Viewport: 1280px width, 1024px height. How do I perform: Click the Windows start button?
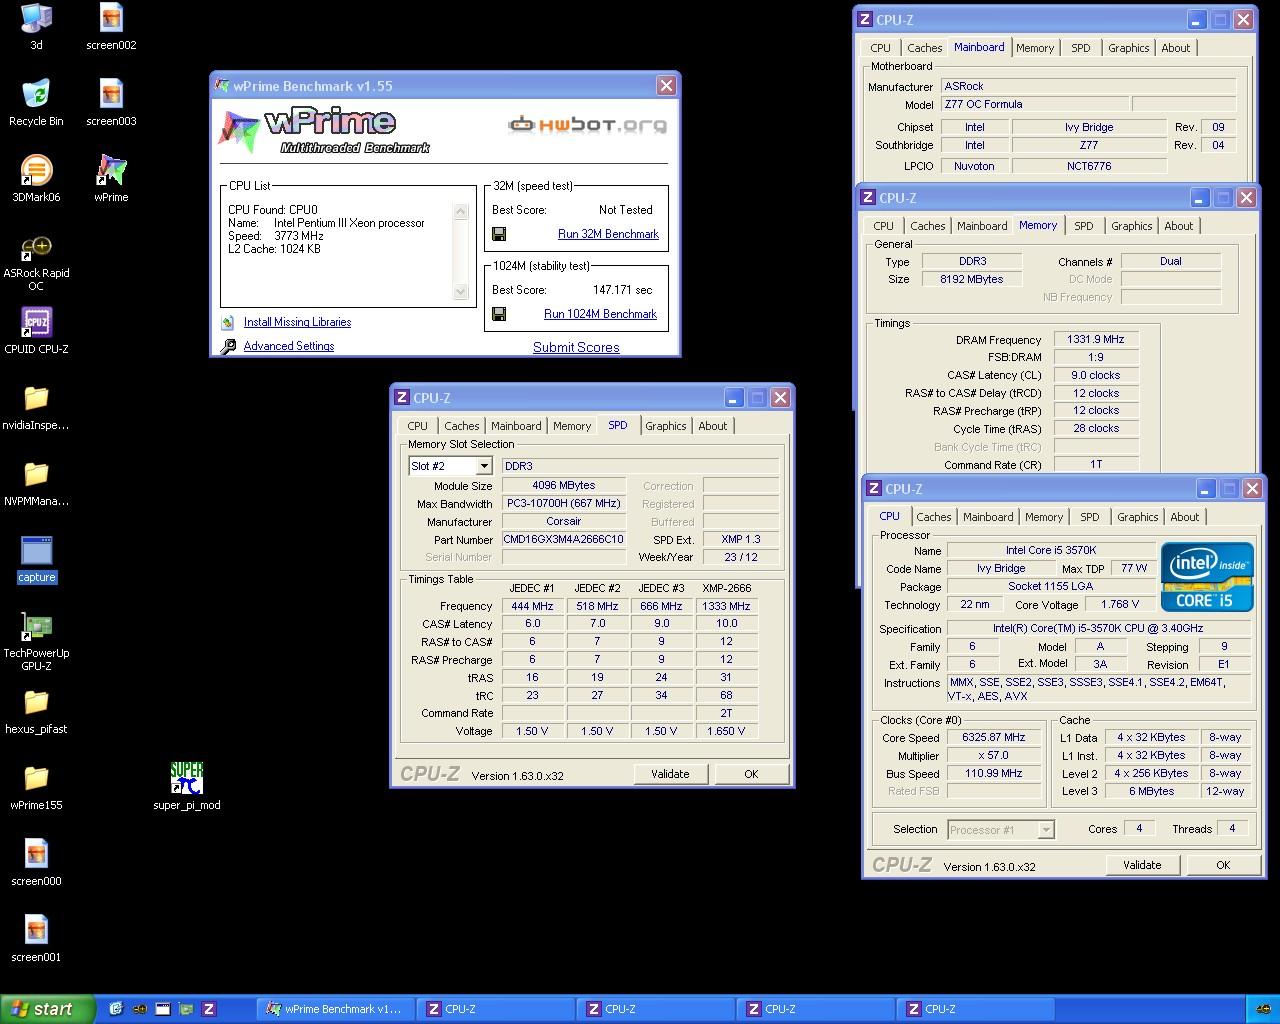[x=47, y=1009]
